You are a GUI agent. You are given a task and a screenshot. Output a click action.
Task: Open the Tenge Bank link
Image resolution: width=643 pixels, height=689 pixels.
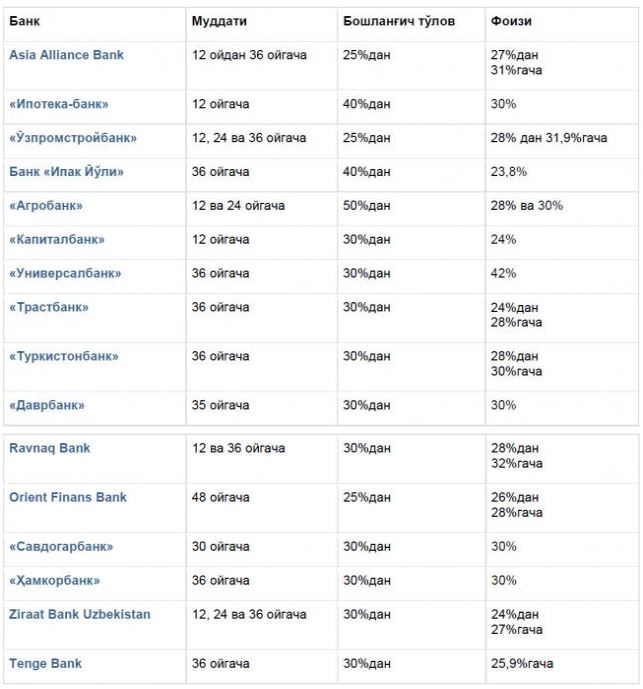click(x=46, y=664)
